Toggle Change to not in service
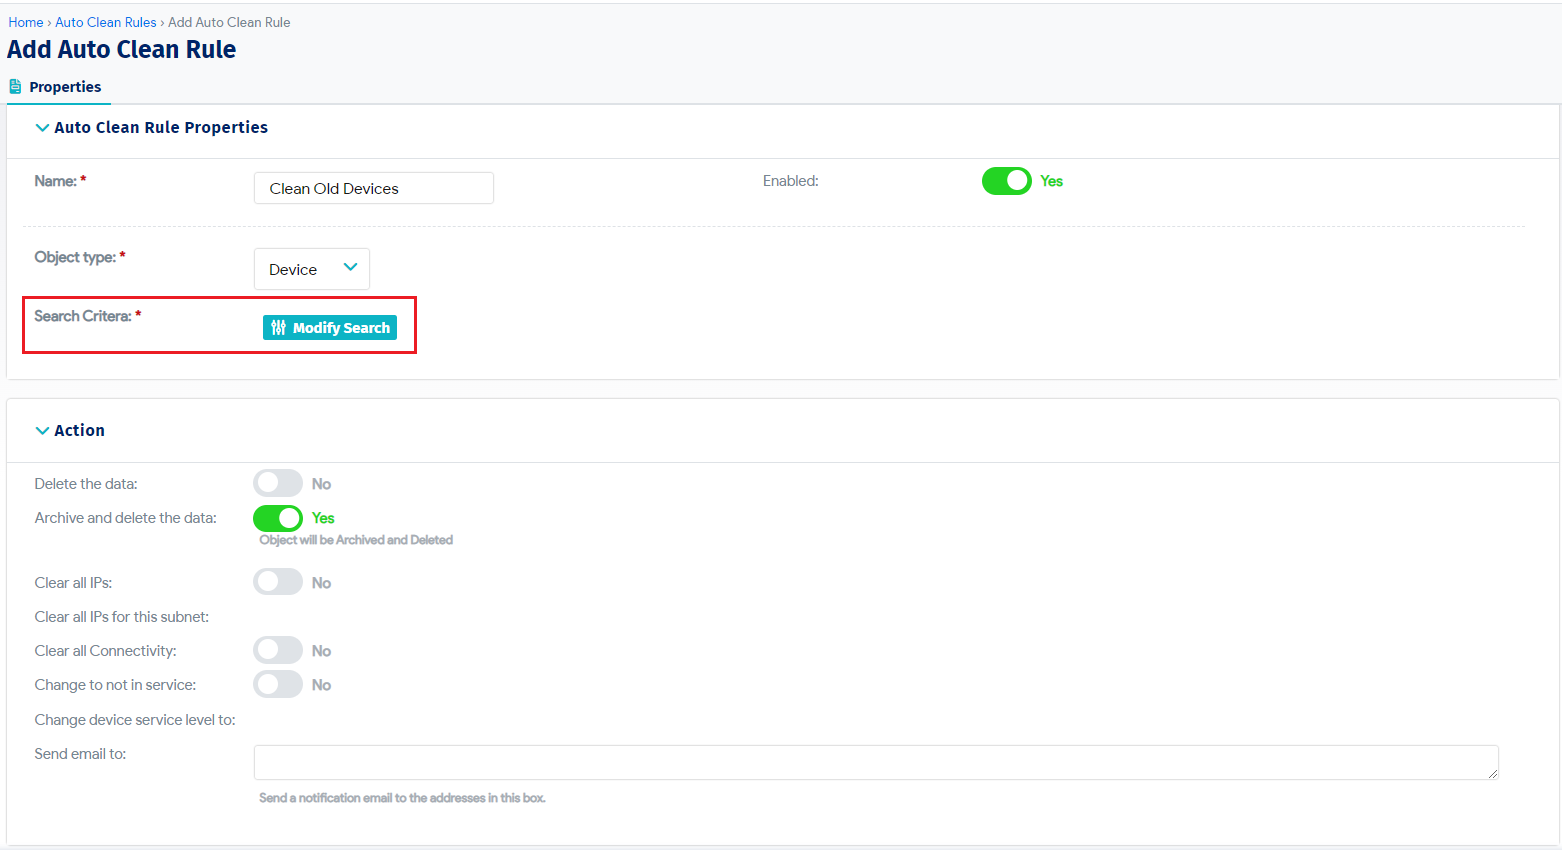The width and height of the screenshot is (1562, 850). point(278,684)
